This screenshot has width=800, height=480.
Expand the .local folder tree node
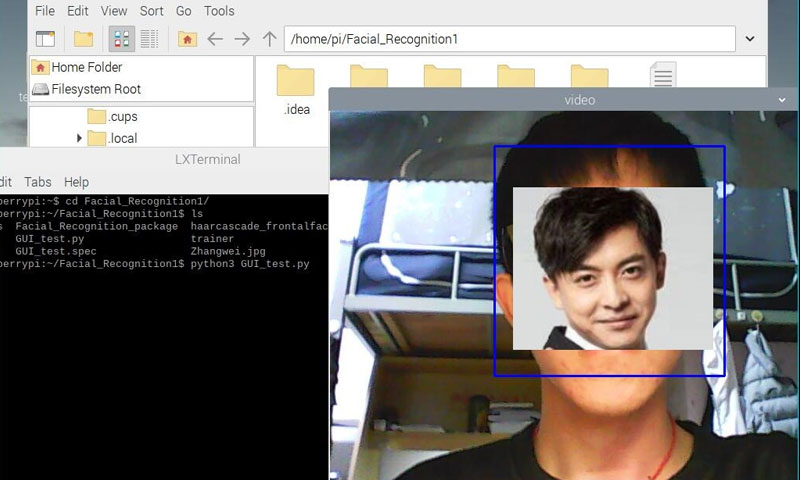click(x=79, y=138)
